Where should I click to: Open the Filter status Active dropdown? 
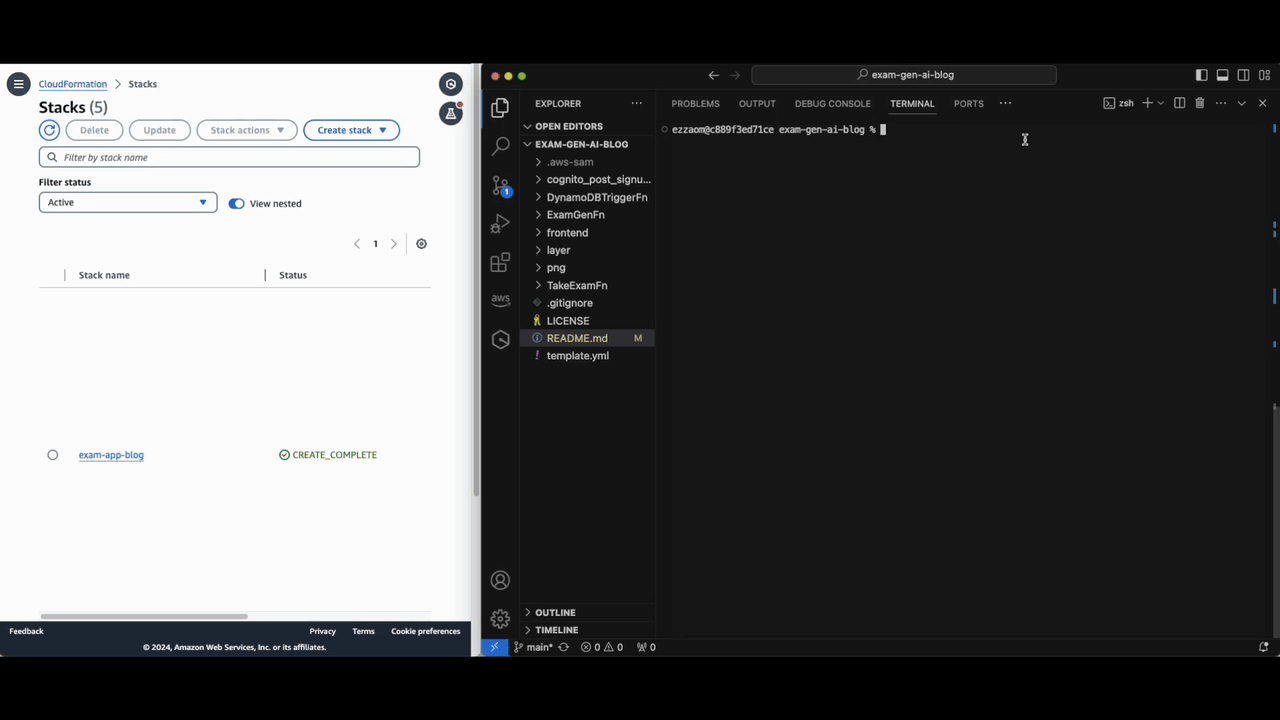point(128,202)
